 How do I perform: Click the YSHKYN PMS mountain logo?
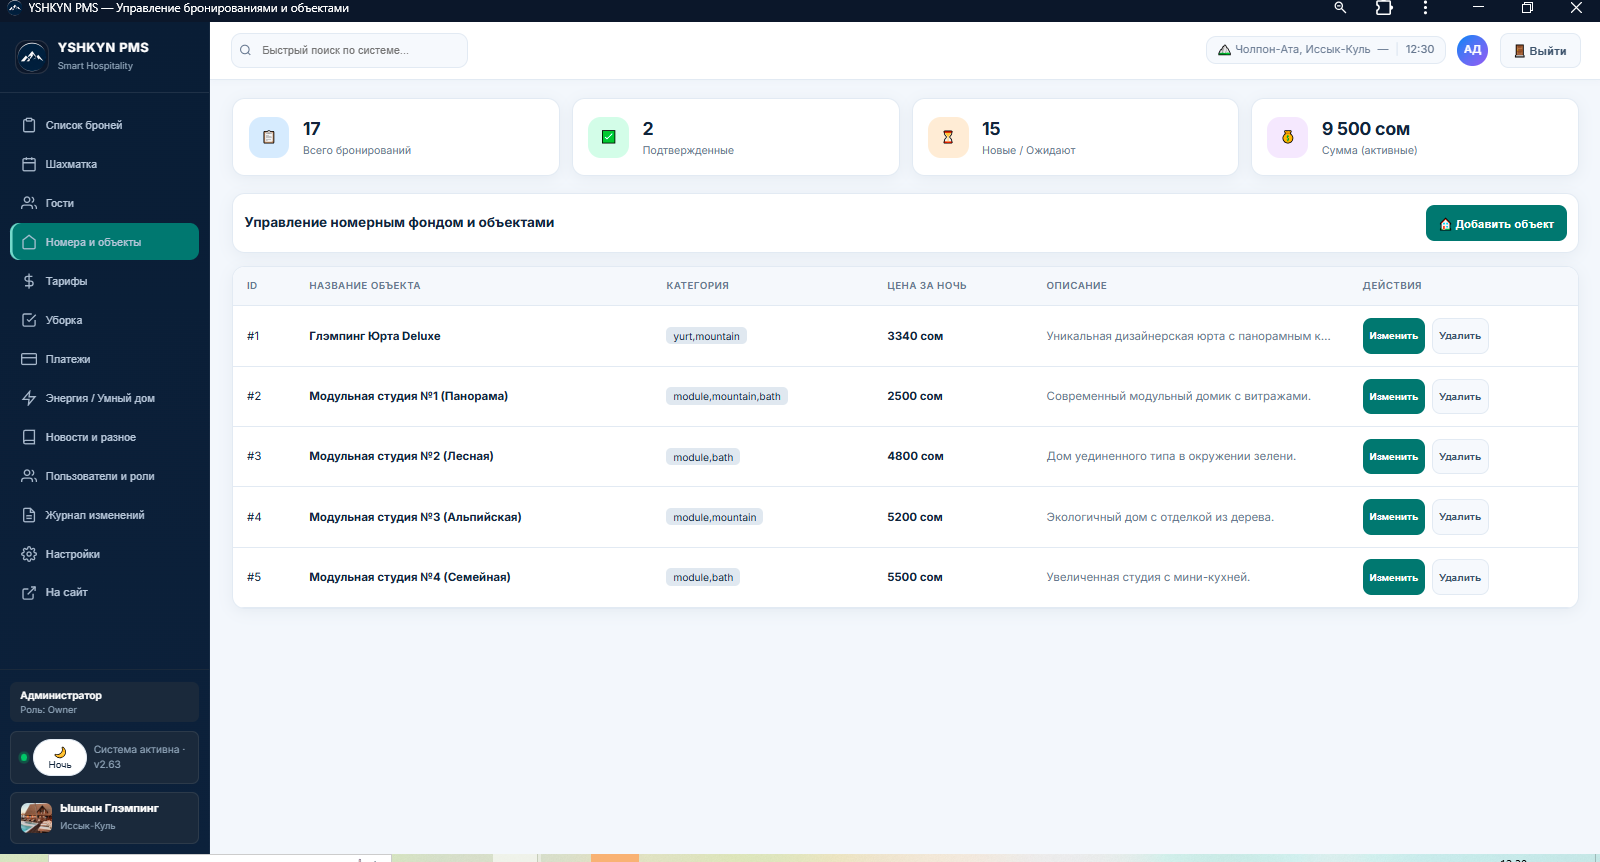coord(32,56)
